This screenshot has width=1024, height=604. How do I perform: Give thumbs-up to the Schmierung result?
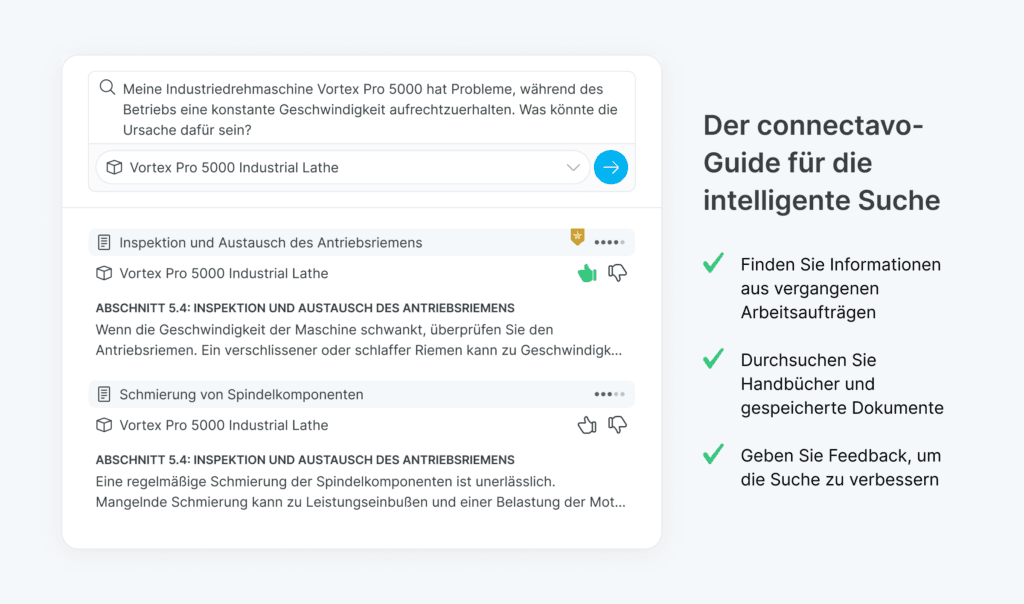[x=587, y=425]
